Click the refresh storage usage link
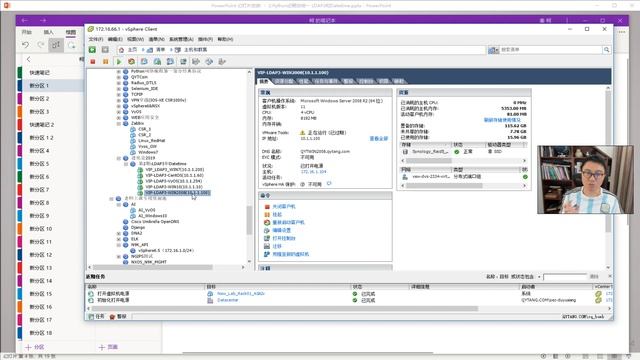Screen dimensions: 640x360 502,120
